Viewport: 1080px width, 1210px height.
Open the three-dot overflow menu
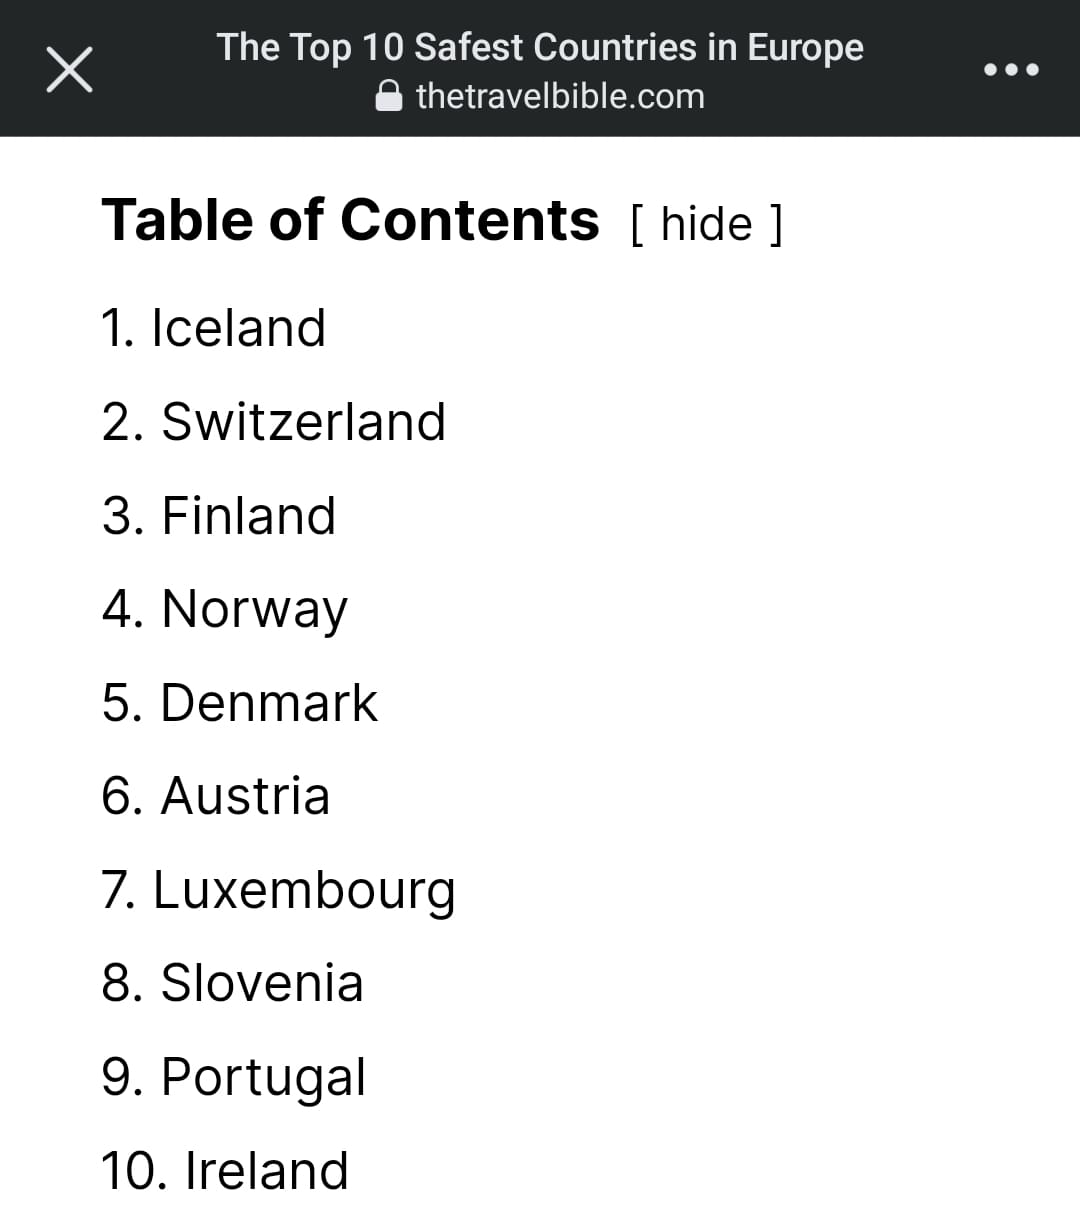[x=1011, y=70]
